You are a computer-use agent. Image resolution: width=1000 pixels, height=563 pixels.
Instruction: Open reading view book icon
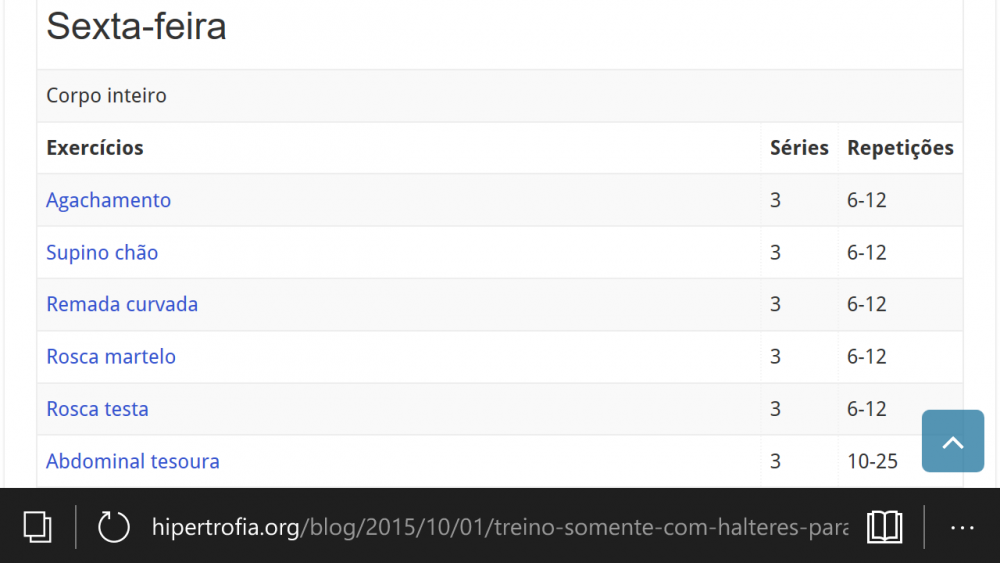click(x=885, y=527)
